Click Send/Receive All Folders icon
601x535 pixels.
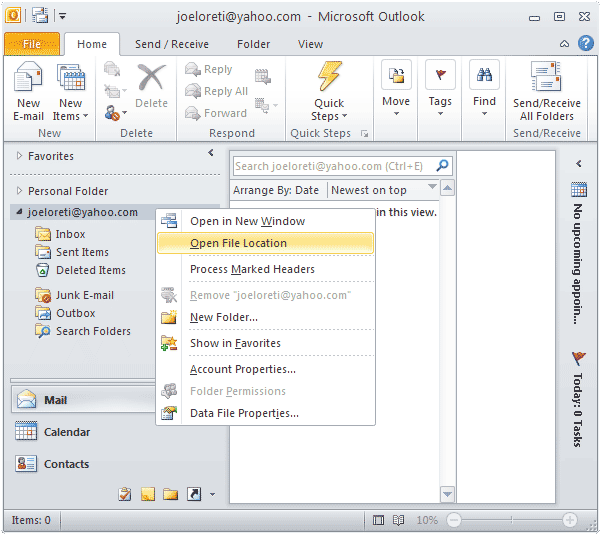pos(546,79)
